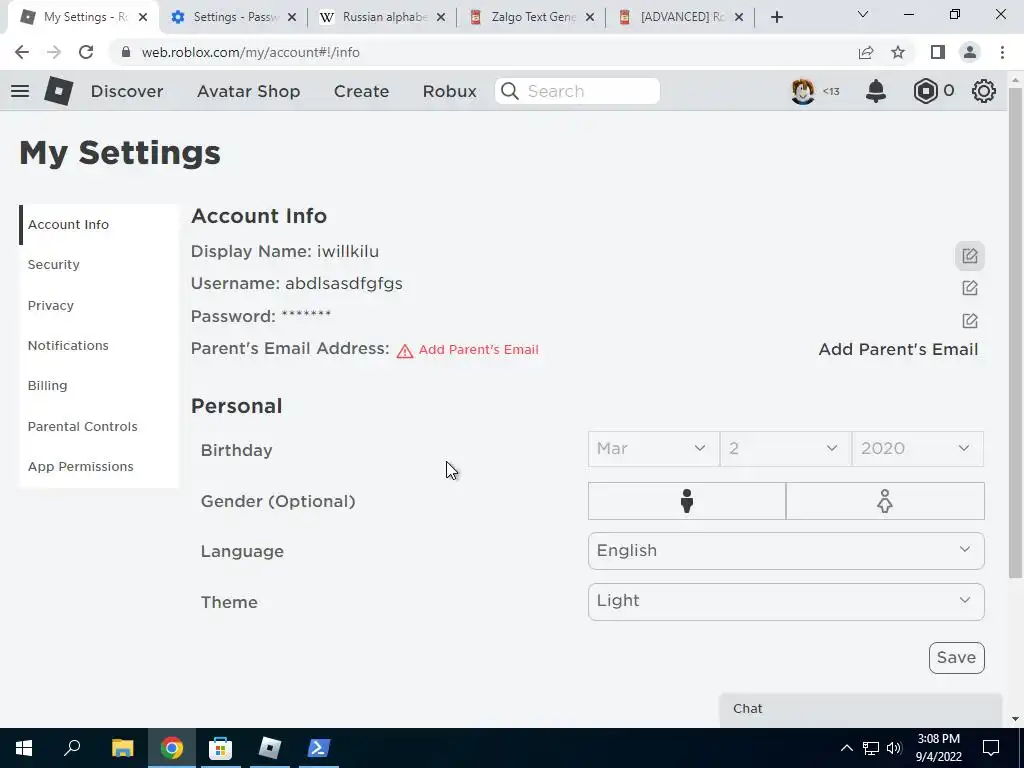Open the tab search chevron
Screen dimensions: 1024x768
863,14
